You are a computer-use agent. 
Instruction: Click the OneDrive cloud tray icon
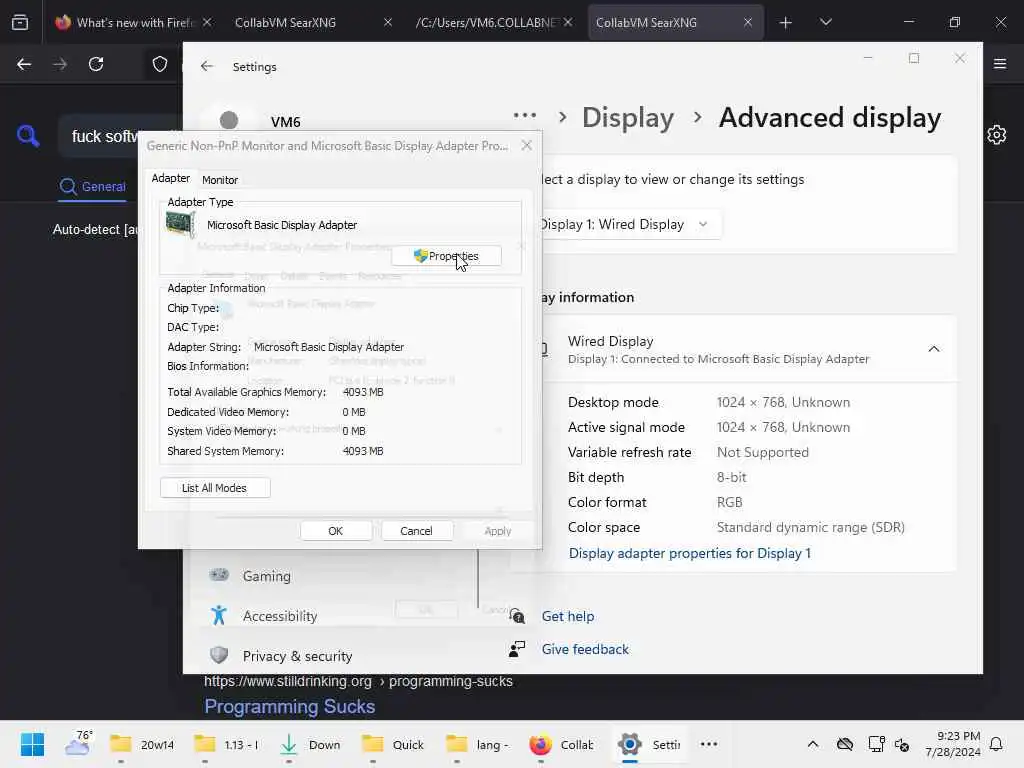845,744
